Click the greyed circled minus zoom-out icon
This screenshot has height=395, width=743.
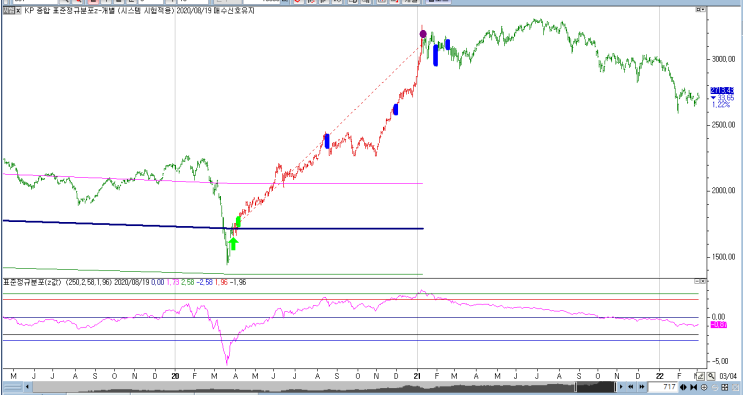click(715, 387)
